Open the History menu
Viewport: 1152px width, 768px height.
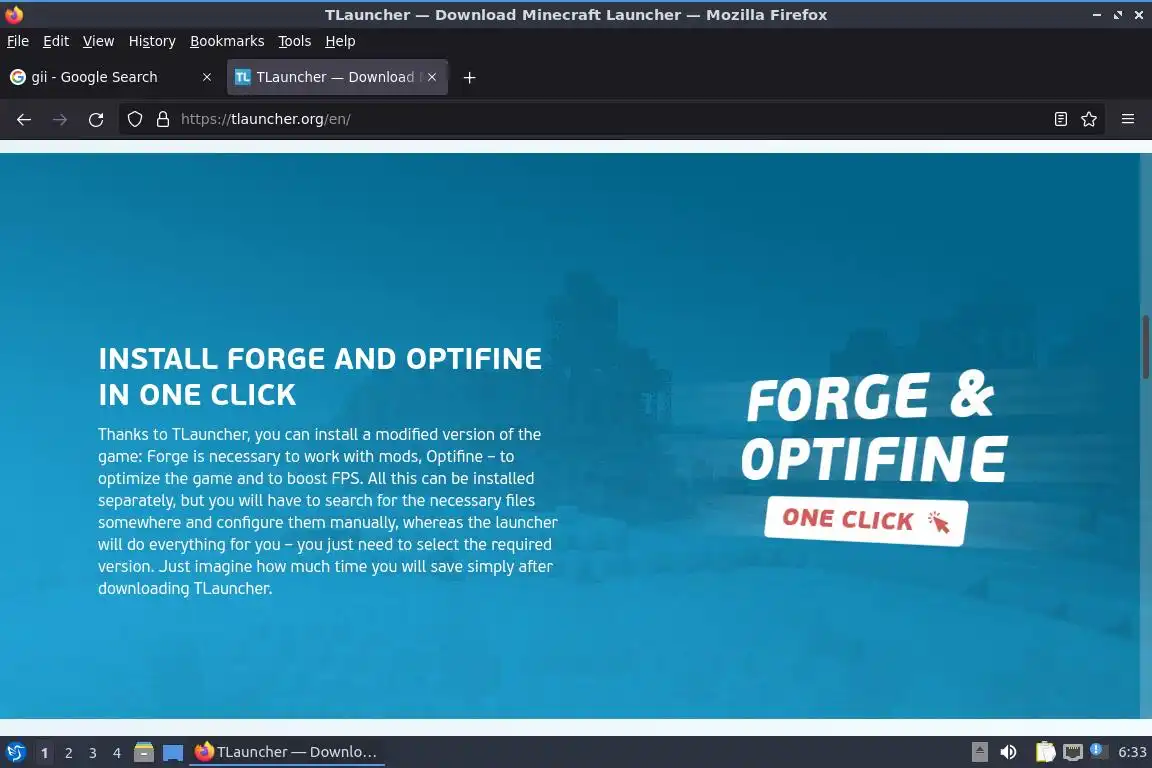(152, 41)
